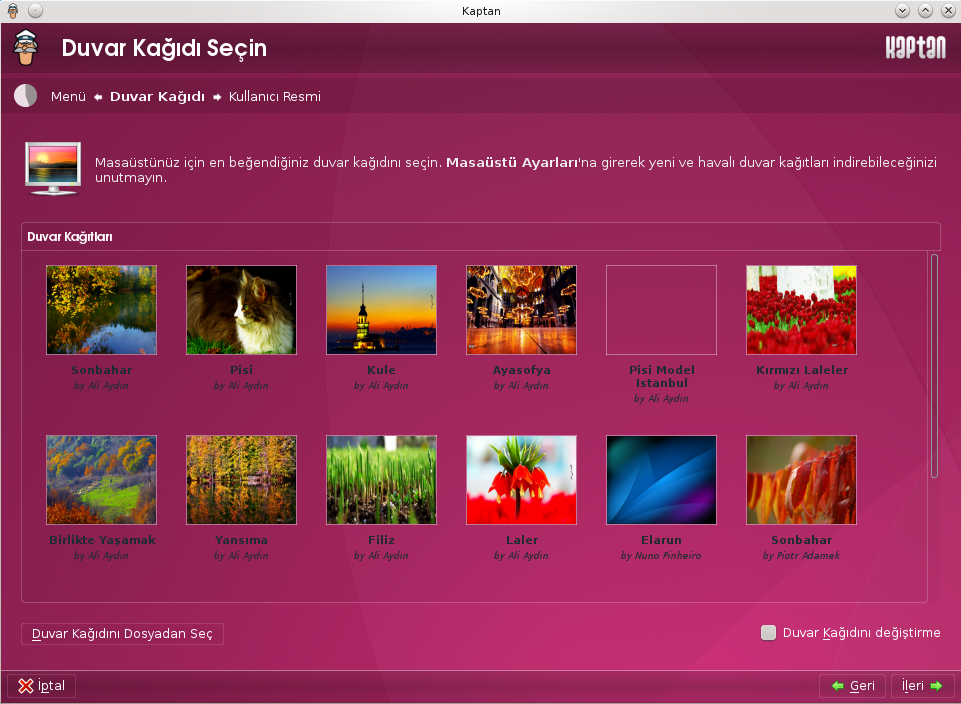
Task: Select the Kırmızı Laleler red tulips wallpaper
Action: (x=801, y=309)
